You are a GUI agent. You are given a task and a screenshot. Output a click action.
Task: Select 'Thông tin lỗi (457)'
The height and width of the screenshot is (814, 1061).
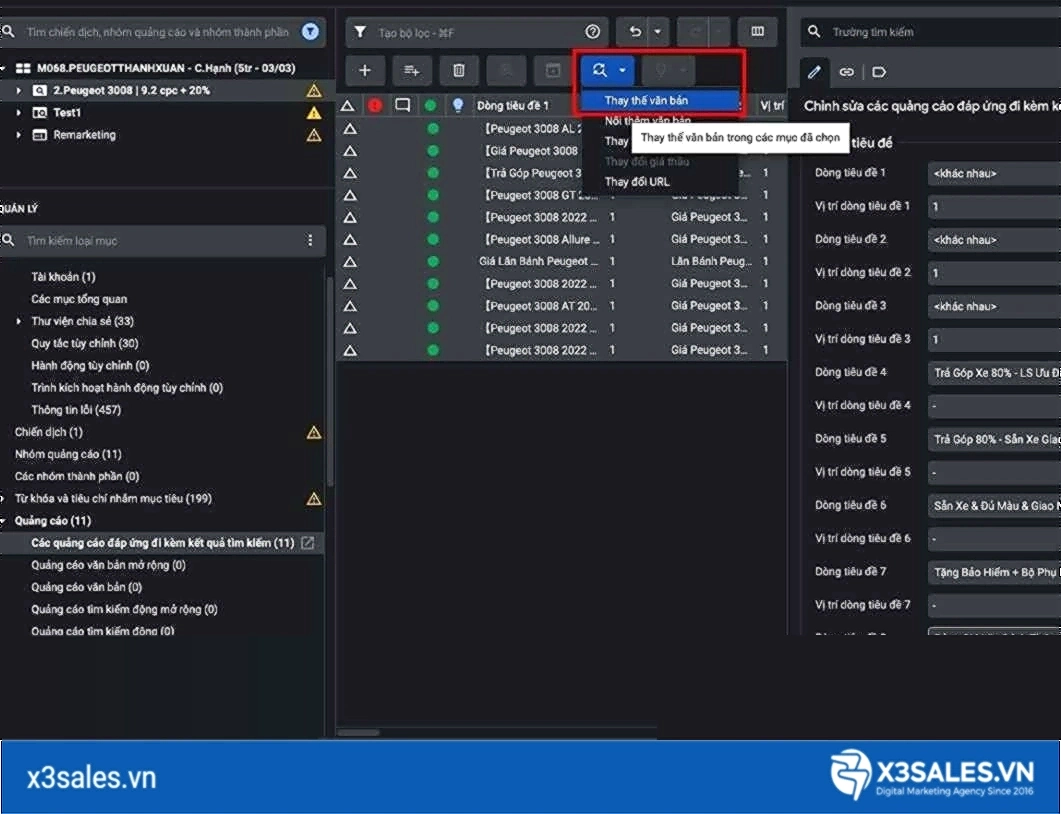pos(76,410)
